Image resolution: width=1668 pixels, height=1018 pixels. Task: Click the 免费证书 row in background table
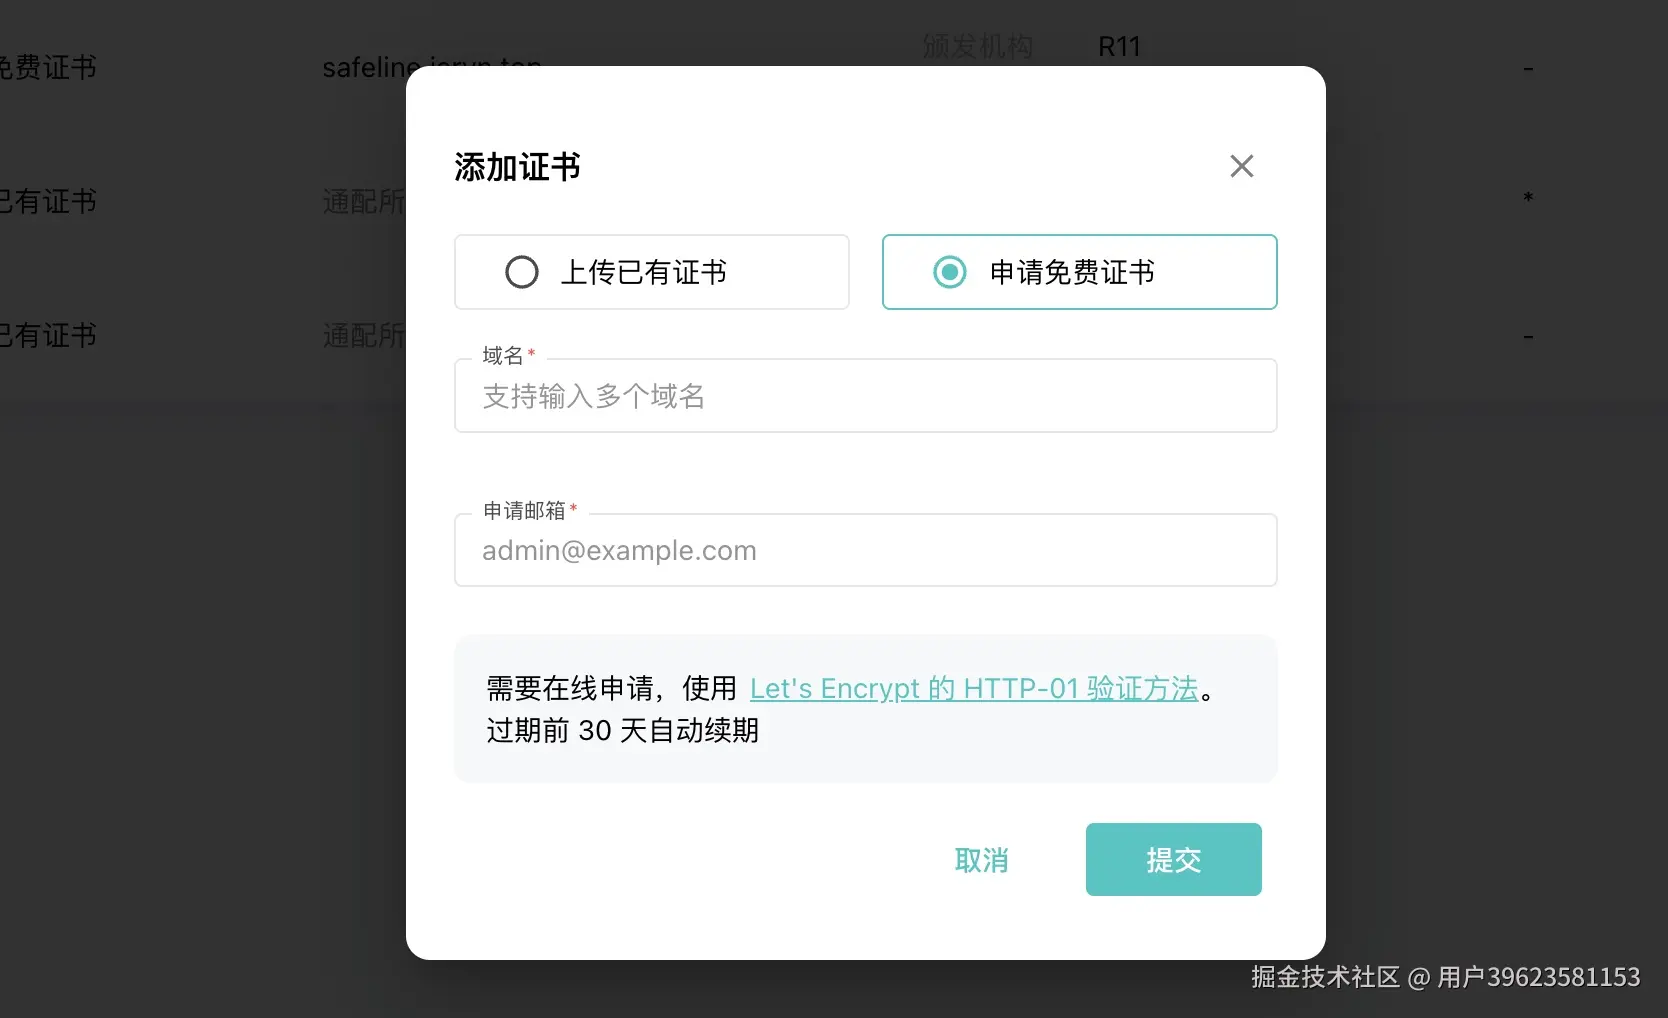(x=48, y=68)
